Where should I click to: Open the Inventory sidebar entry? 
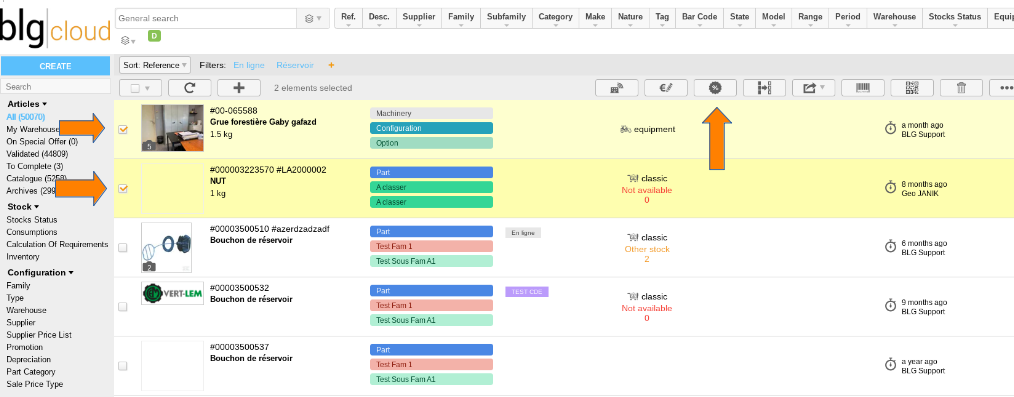coord(23,257)
